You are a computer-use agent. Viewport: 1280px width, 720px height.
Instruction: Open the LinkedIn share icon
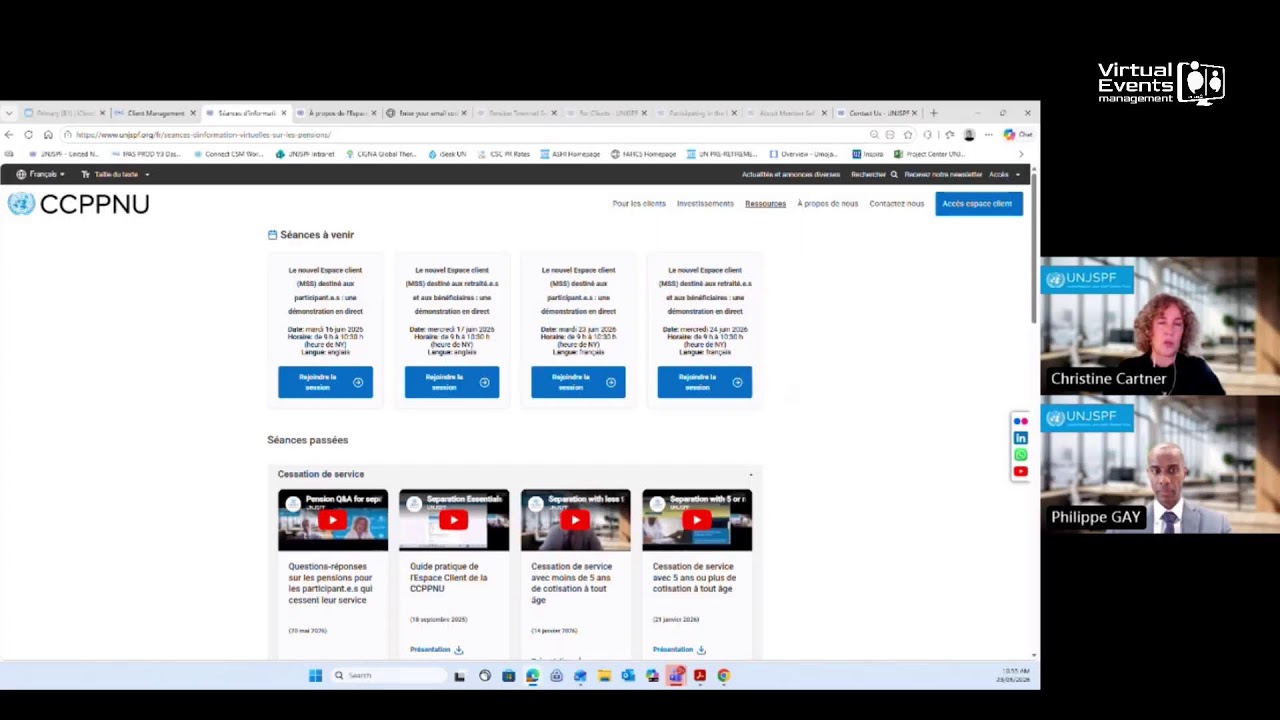click(x=1020, y=438)
